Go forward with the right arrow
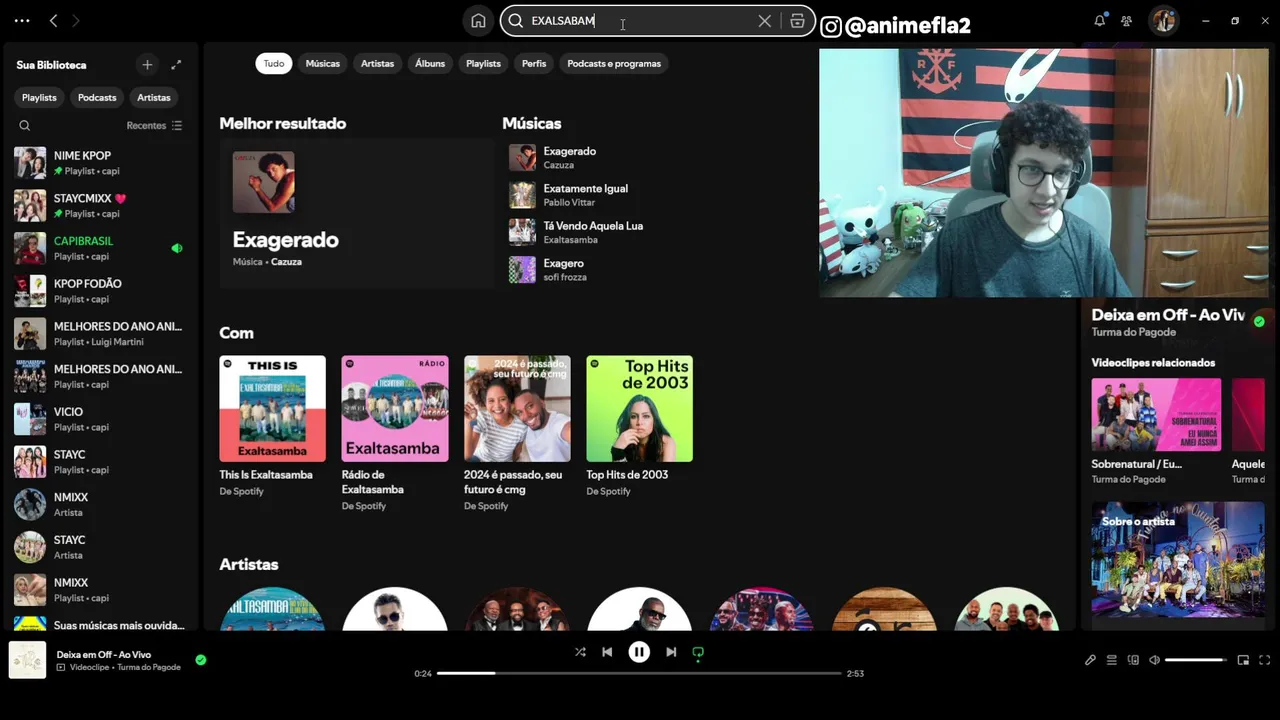This screenshot has width=1280, height=720. (x=76, y=20)
